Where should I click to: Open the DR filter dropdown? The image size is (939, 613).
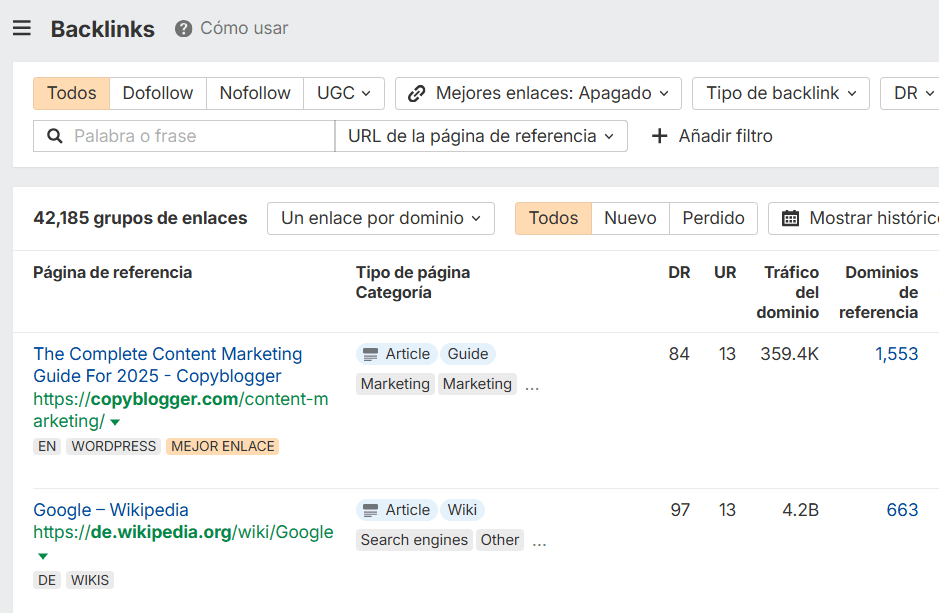pos(910,93)
